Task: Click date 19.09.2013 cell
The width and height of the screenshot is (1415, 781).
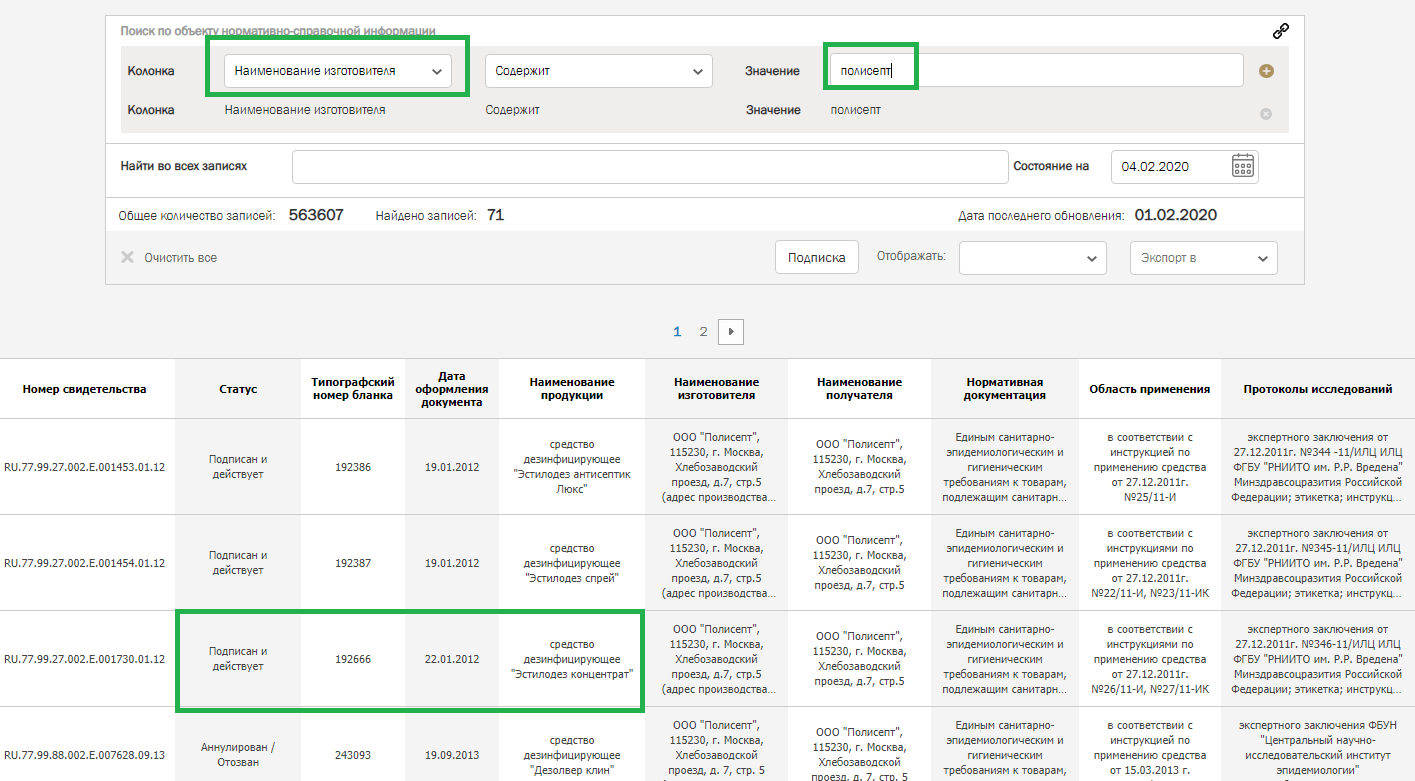Action: (x=452, y=755)
